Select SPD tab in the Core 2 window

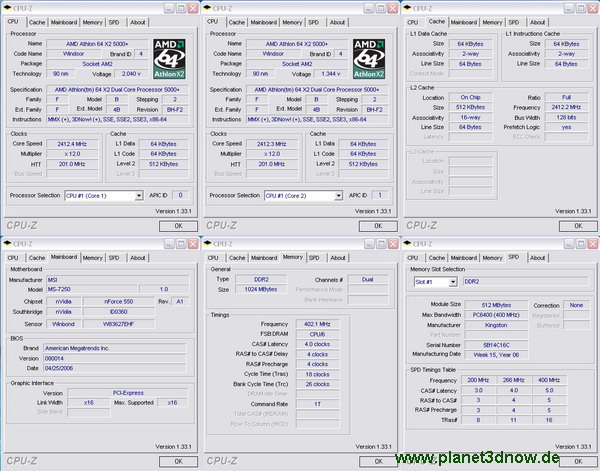click(x=313, y=23)
